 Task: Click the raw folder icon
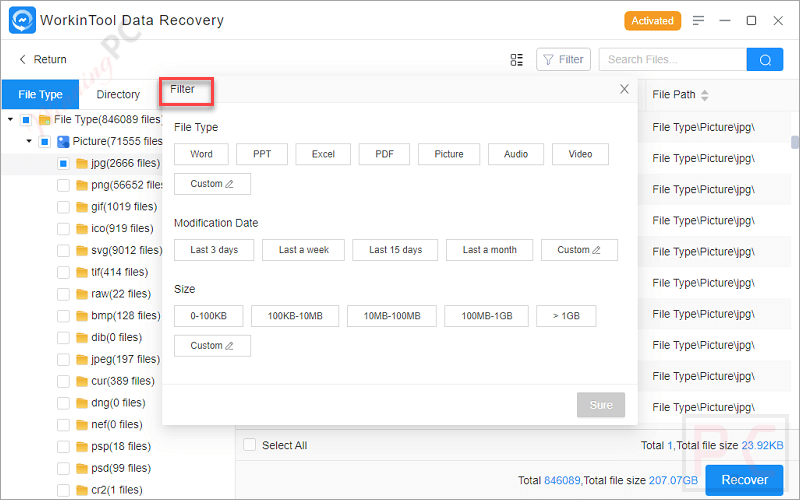82,294
